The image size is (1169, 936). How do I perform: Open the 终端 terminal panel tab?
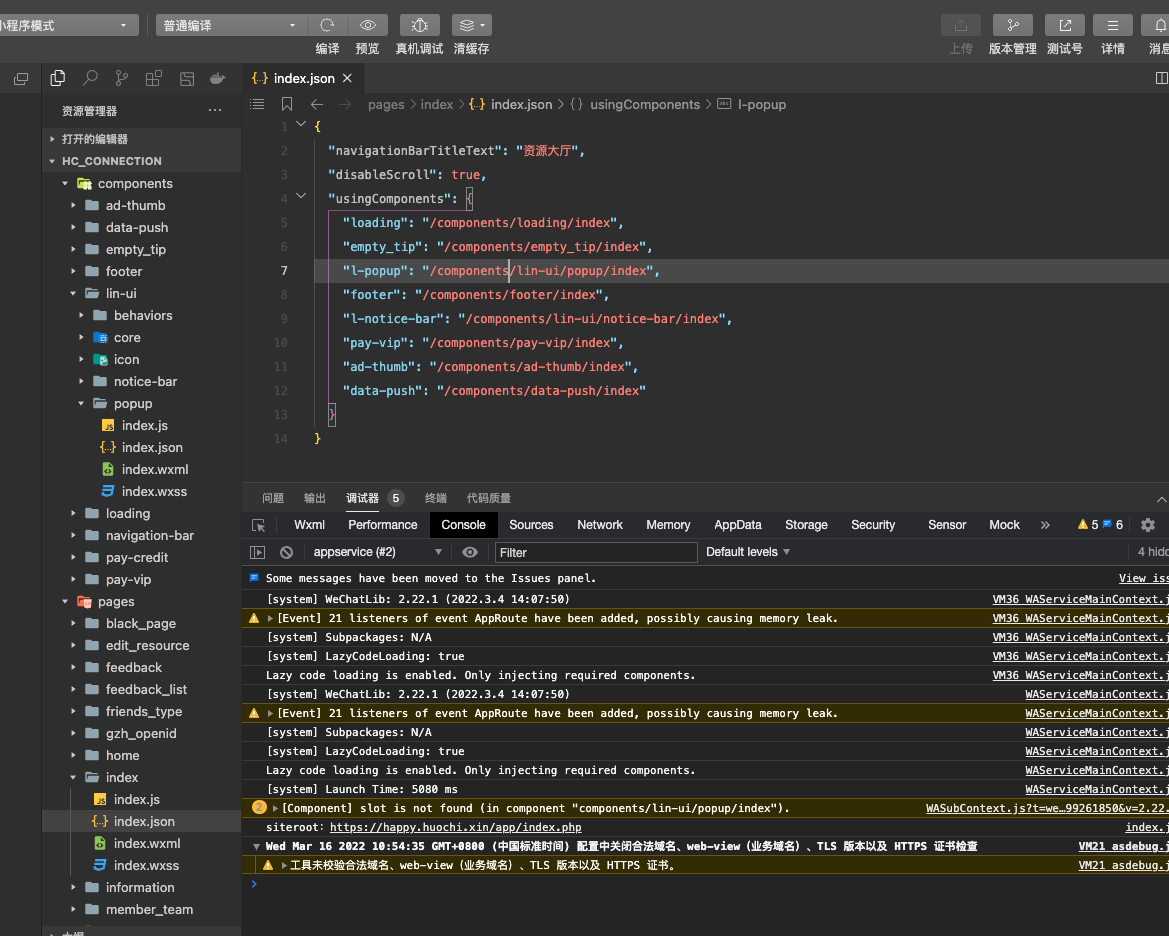pyautogui.click(x=435, y=498)
